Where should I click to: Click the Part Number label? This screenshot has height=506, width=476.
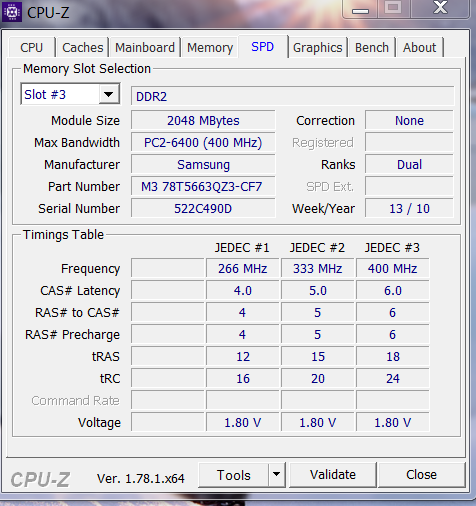click(x=84, y=187)
